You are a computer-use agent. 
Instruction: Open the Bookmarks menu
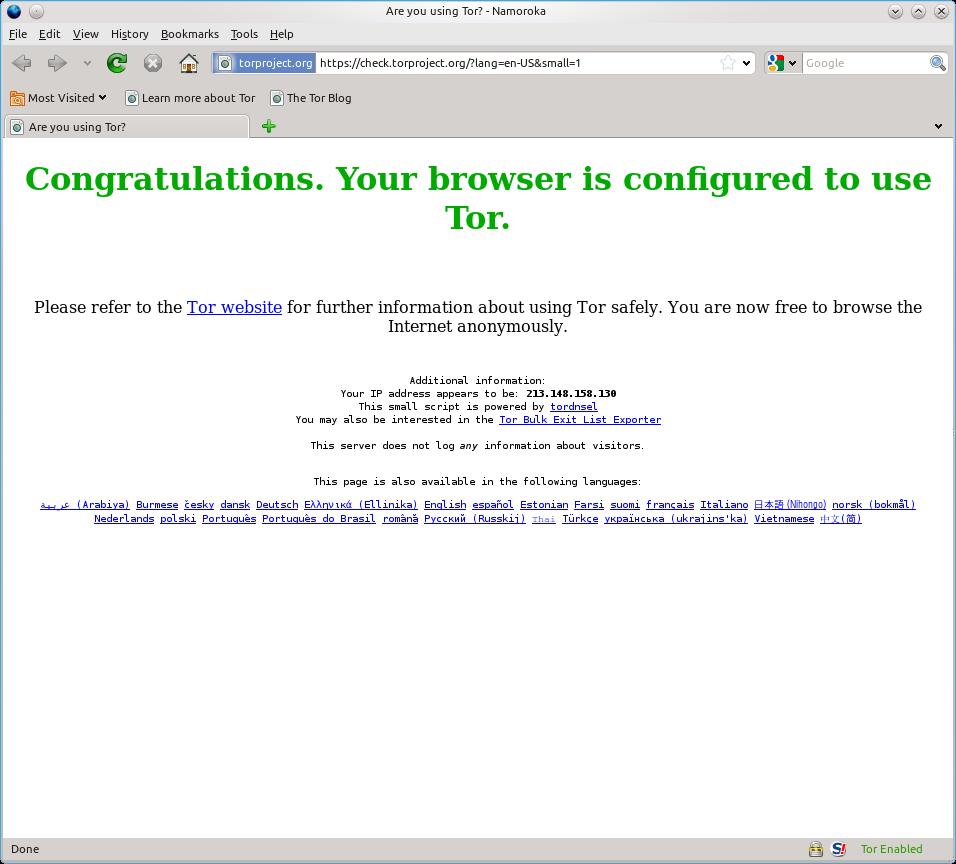189,34
